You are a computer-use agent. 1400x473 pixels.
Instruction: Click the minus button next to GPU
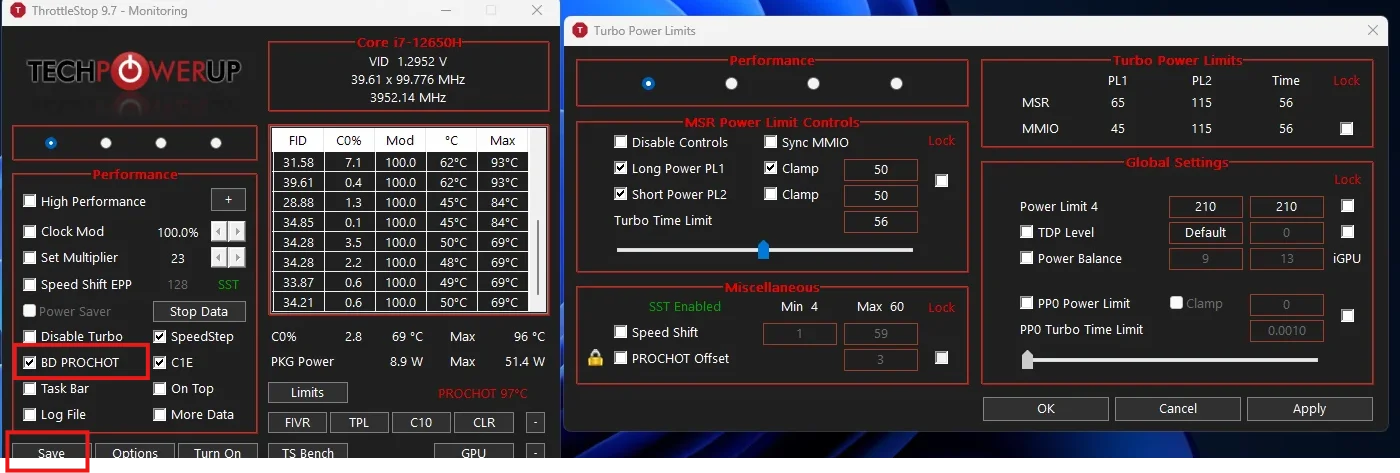(x=536, y=453)
